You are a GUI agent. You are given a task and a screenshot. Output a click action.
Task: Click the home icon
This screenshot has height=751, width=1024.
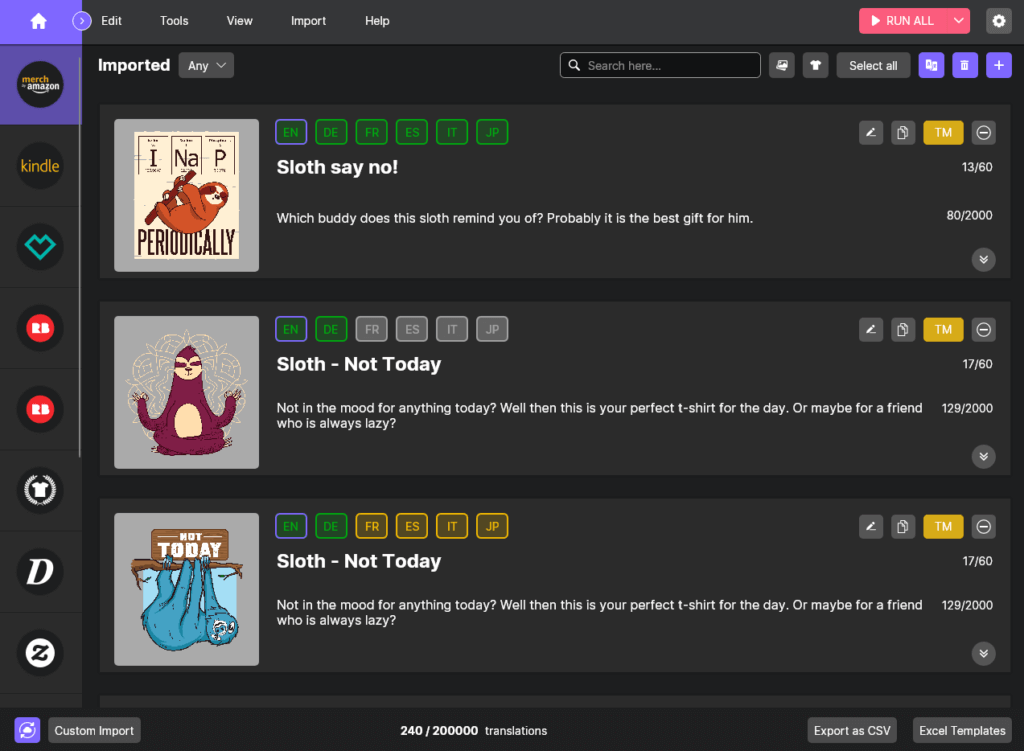click(x=39, y=21)
